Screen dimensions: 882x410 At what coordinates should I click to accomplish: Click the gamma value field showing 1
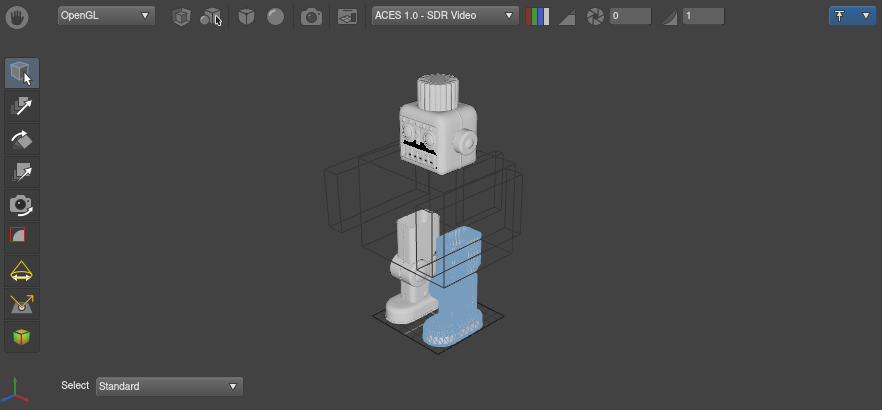tap(717, 16)
